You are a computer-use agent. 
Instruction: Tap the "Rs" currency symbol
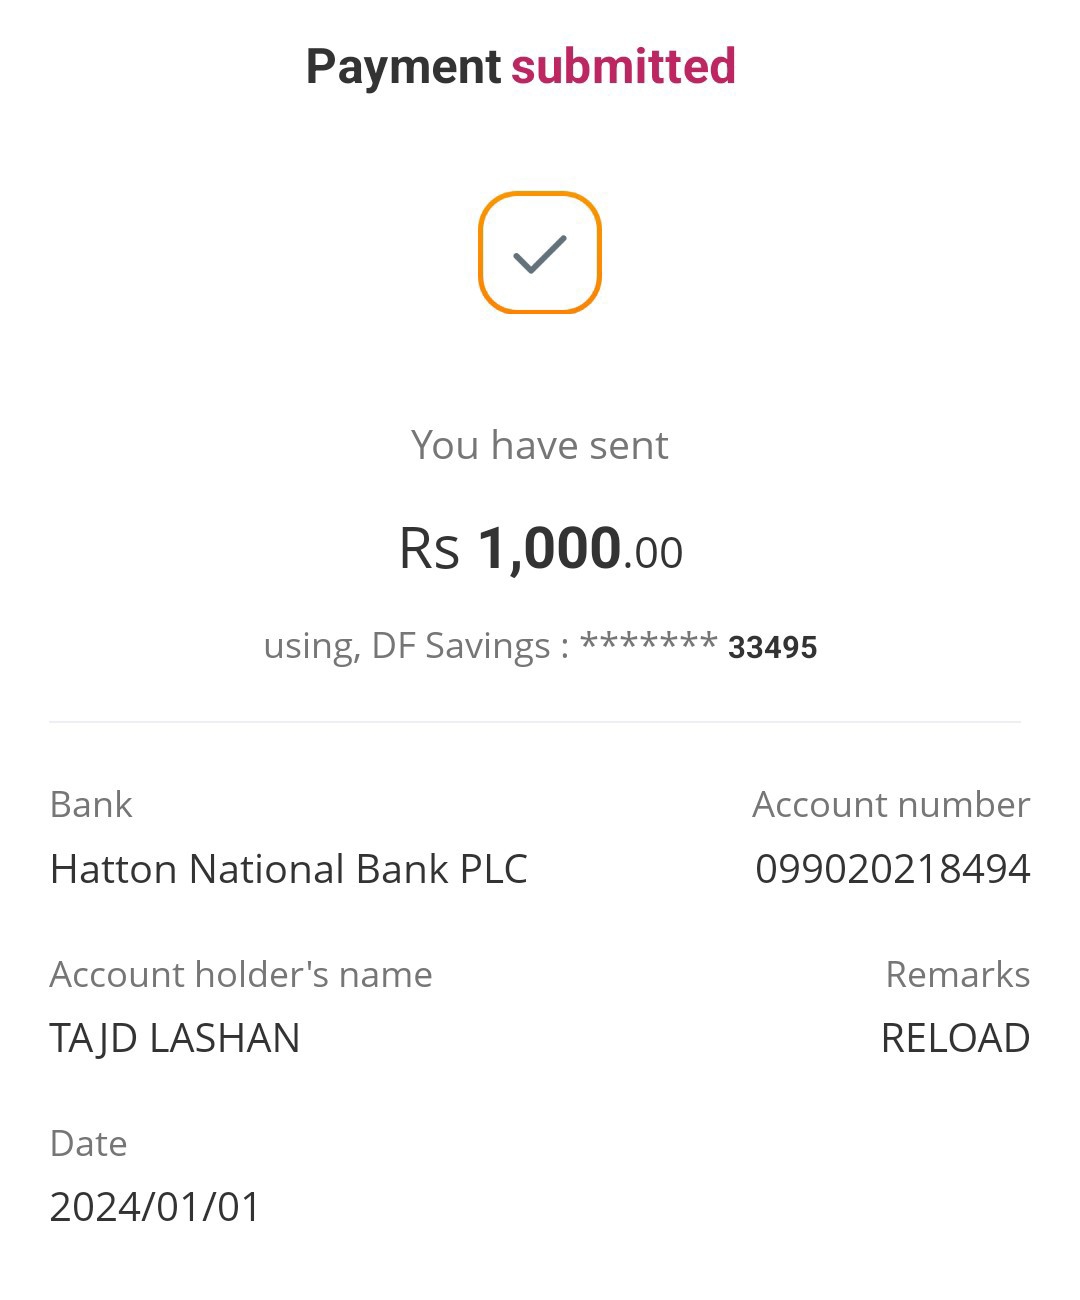(429, 550)
